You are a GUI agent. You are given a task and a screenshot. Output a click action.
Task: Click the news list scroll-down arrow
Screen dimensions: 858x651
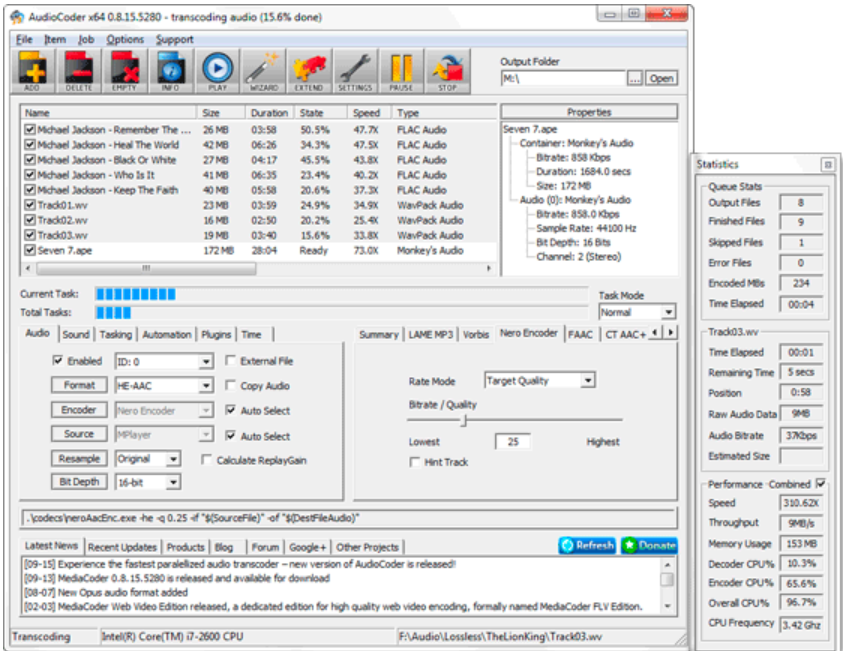668,606
